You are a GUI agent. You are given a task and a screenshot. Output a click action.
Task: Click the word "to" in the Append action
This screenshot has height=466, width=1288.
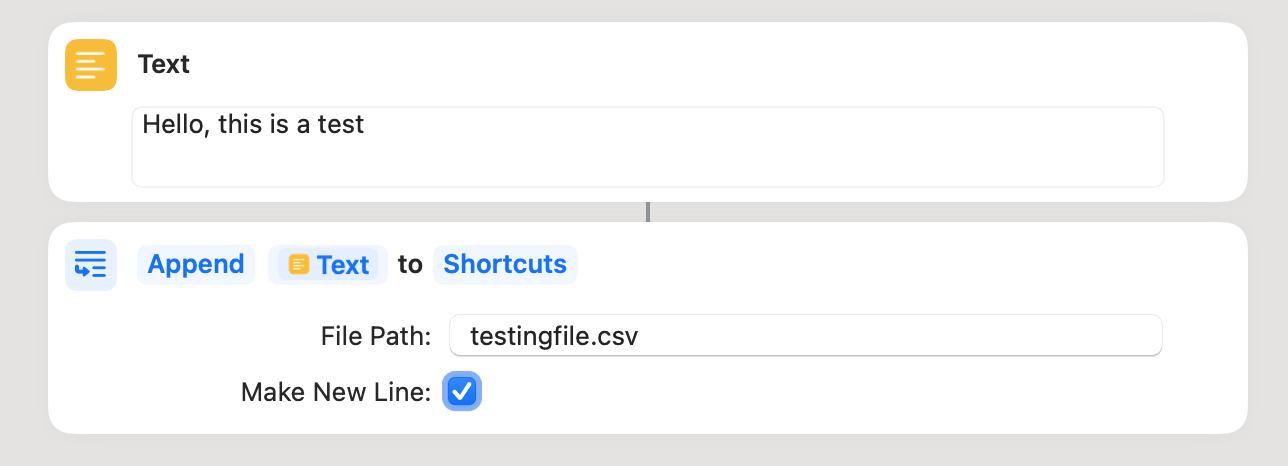pyautogui.click(x=410, y=265)
